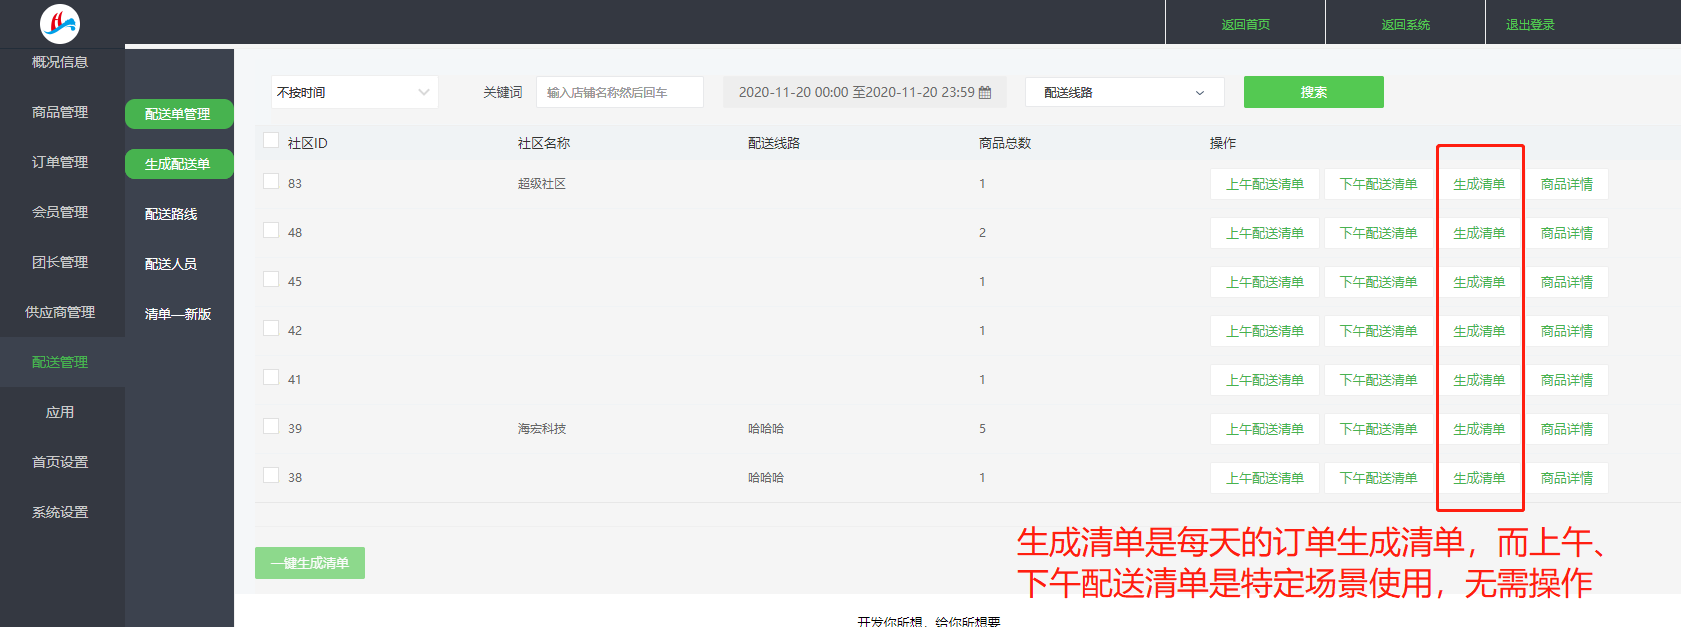Click 上午配送清单 for community 39

pos(1265,429)
